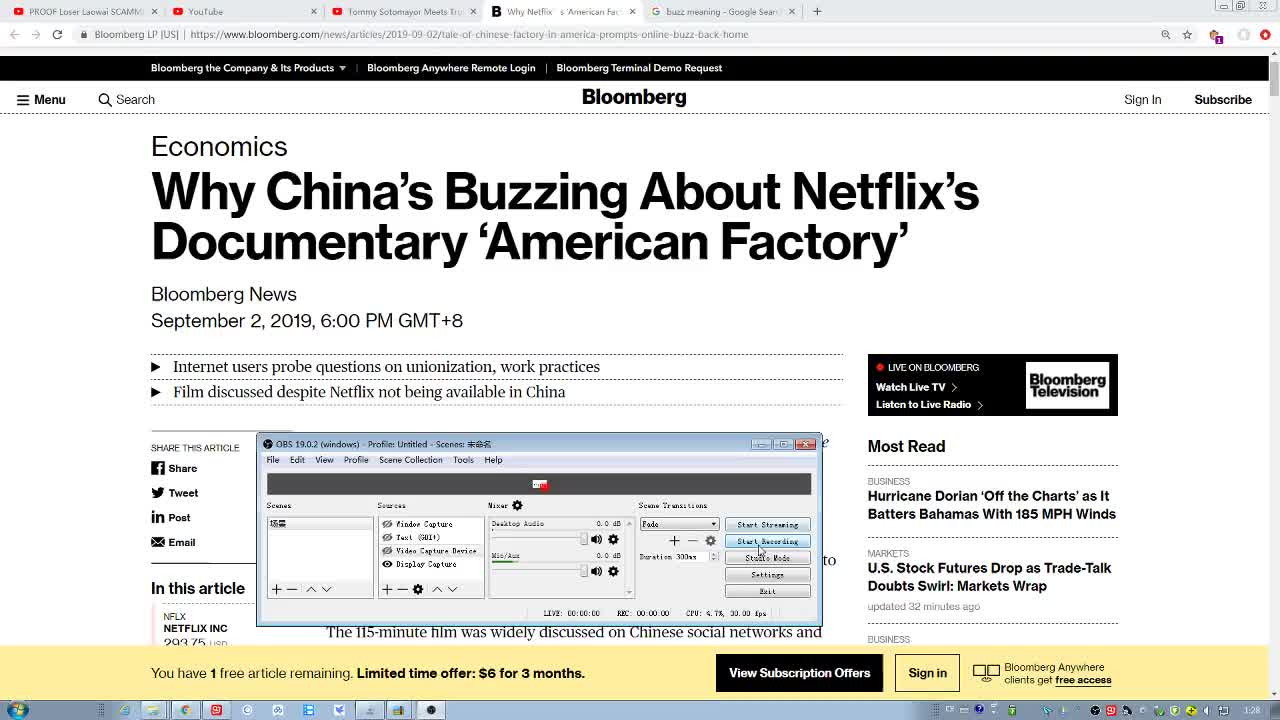Screen dimensions: 1280x720
Task: Show the Video Capture Device source
Action: pos(387,550)
